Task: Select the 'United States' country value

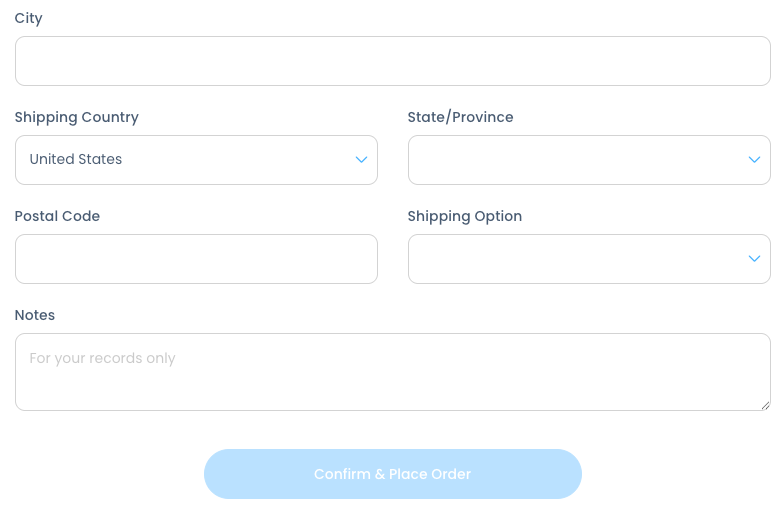Action: pyautogui.click(x=76, y=160)
